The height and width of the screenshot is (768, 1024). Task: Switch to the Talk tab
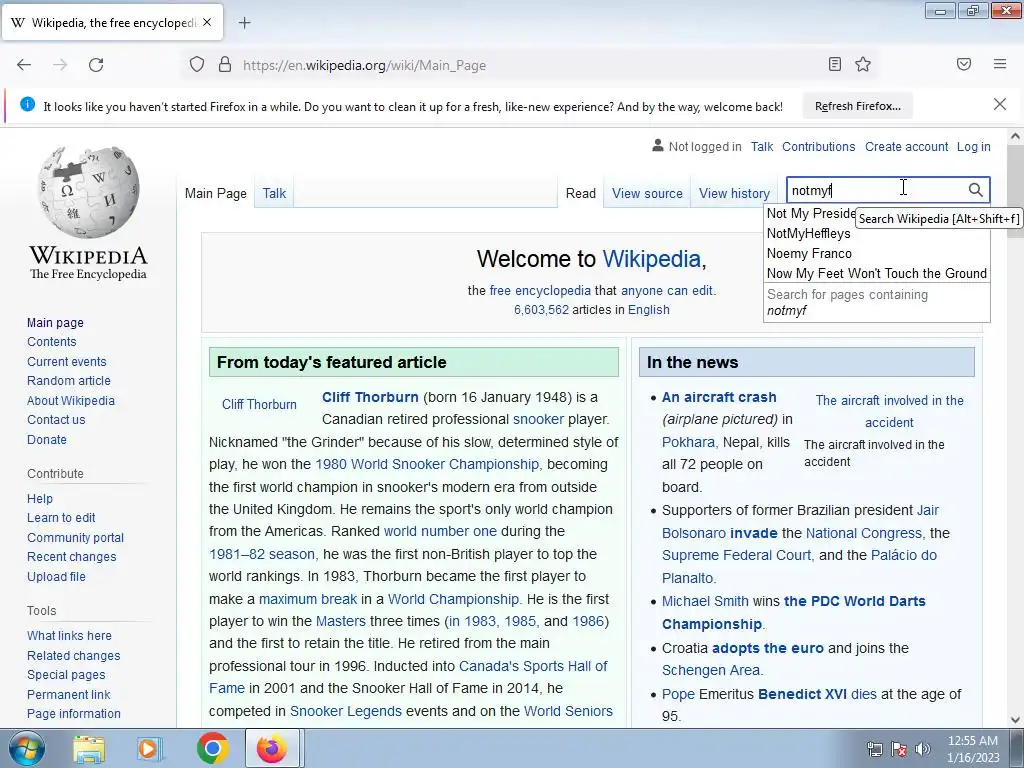(x=274, y=193)
